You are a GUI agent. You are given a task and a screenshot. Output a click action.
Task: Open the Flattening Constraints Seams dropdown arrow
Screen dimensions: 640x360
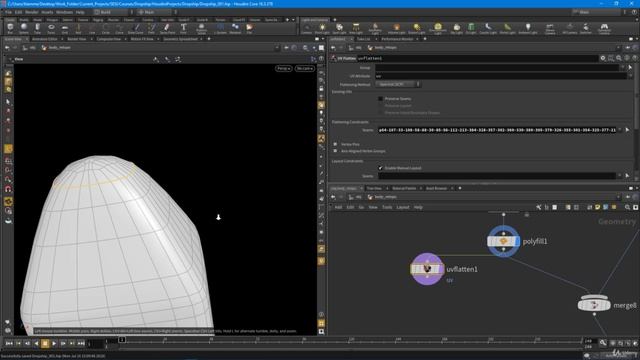point(620,130)
